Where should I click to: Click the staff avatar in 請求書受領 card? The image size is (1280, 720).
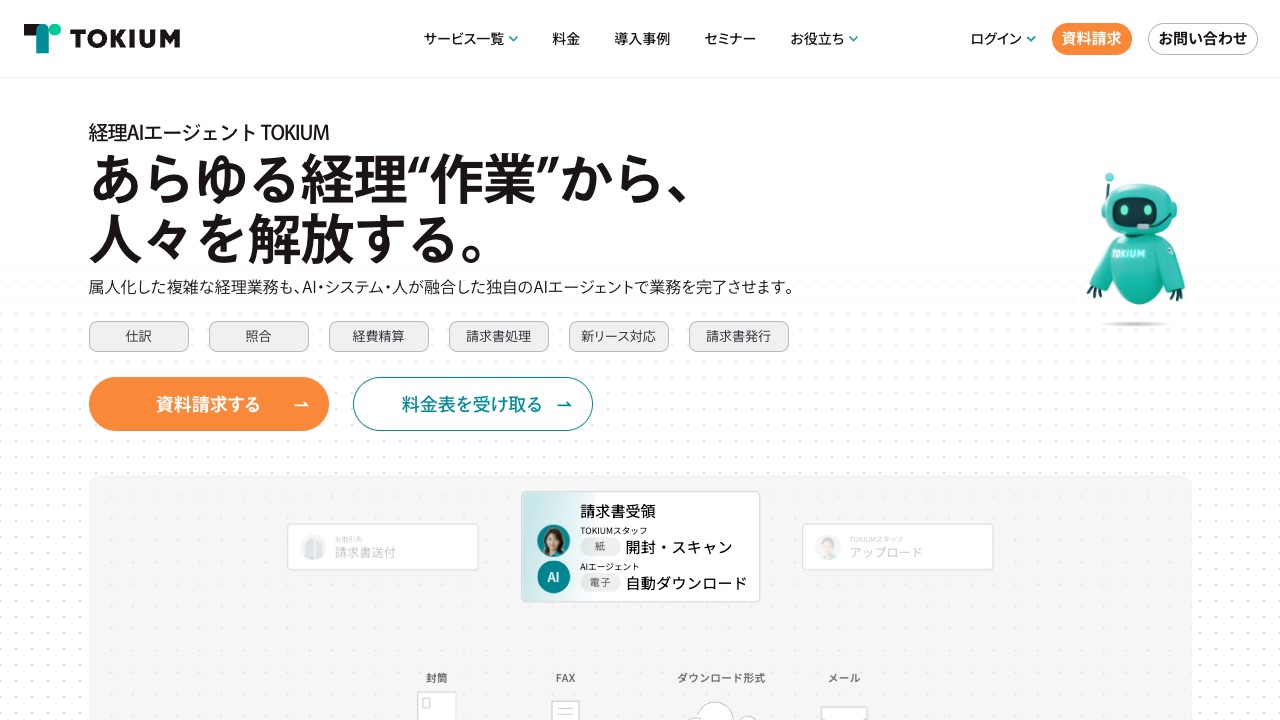pos(553,541)
